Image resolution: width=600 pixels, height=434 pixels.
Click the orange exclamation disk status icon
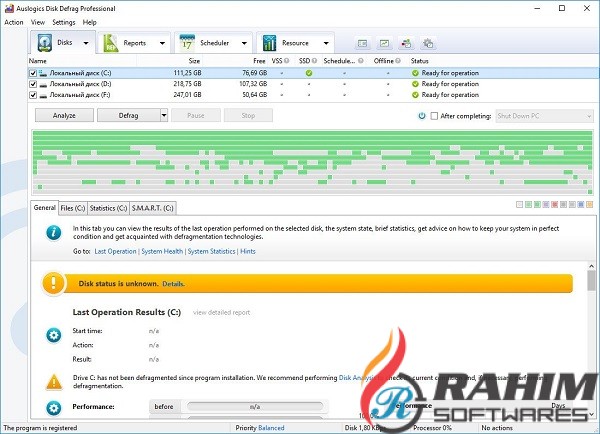[53, 284]
